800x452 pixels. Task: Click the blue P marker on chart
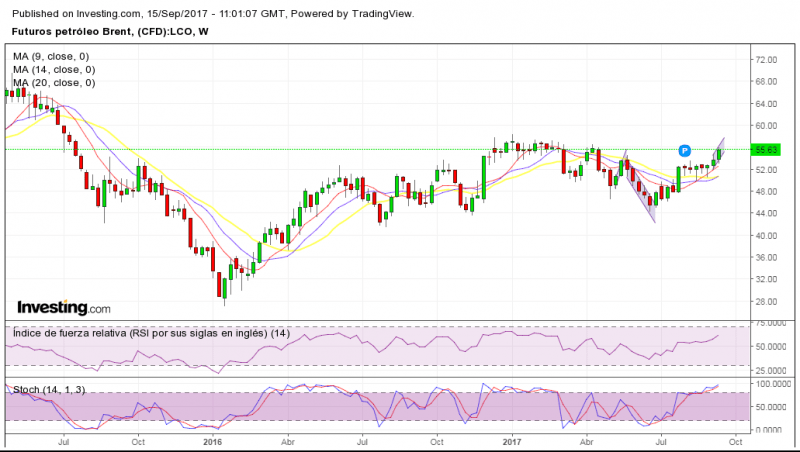click(x=685, y=150)
